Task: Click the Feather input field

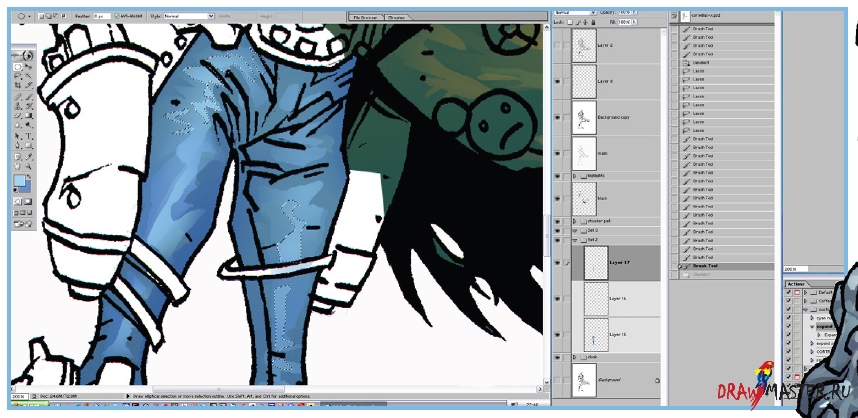Action: pos(102,16)
